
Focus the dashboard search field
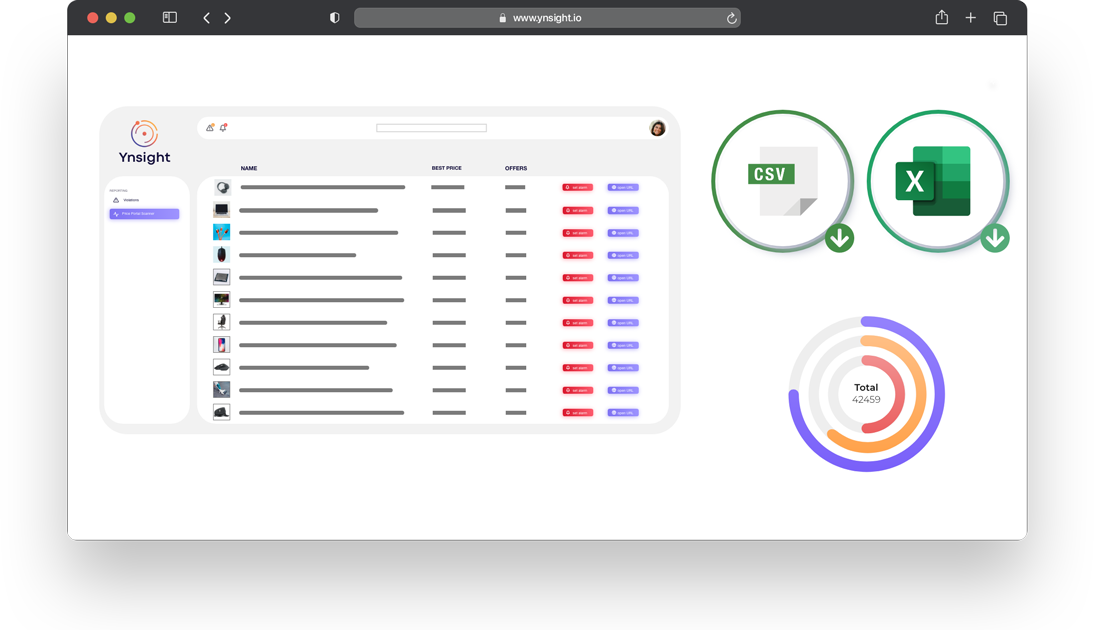(431, 128)
